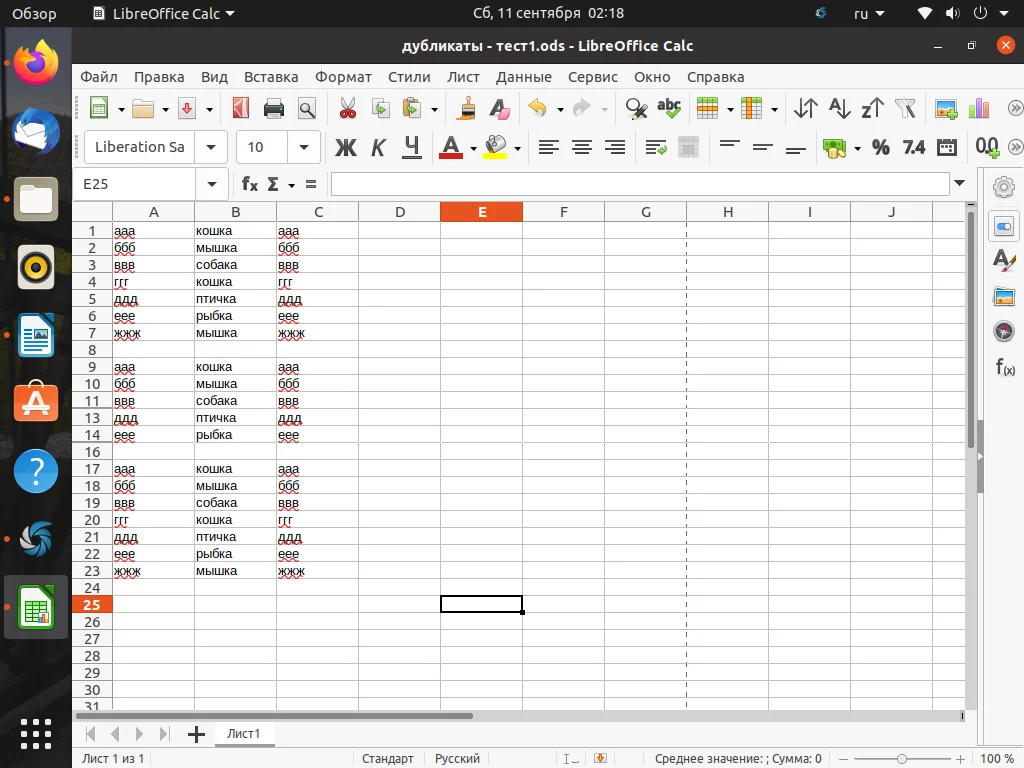Toggle merge cells for selection
1024x768 pixels.
[689, 147]
